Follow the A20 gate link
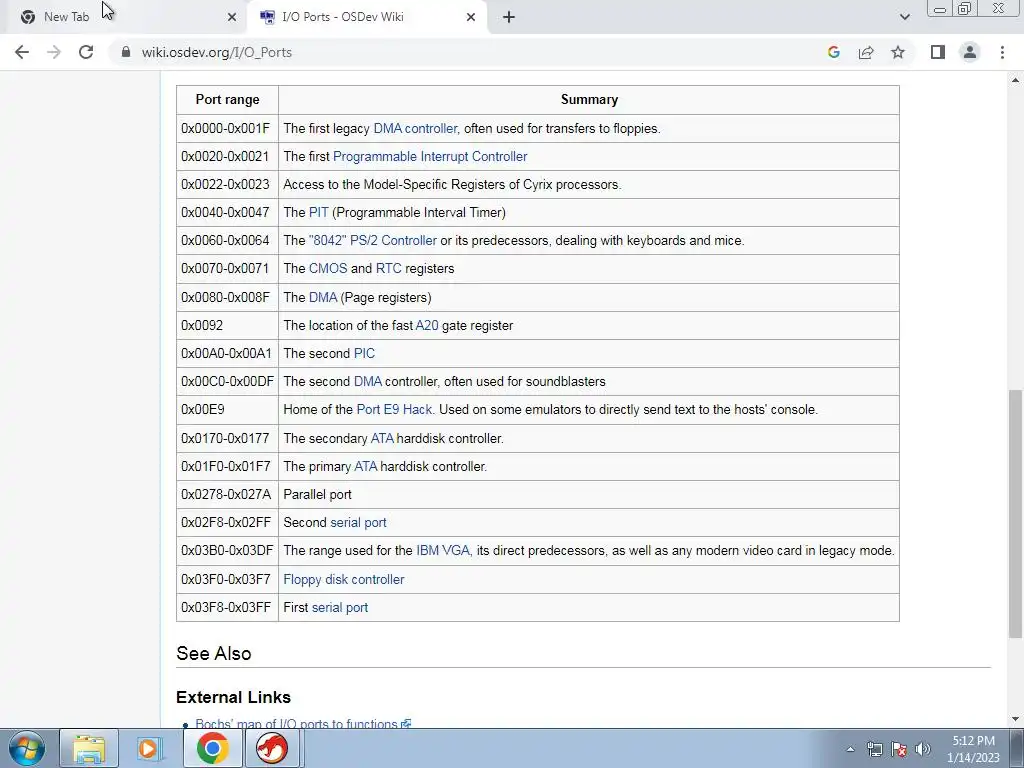The image size is (1024, 768). coord(427,326)
